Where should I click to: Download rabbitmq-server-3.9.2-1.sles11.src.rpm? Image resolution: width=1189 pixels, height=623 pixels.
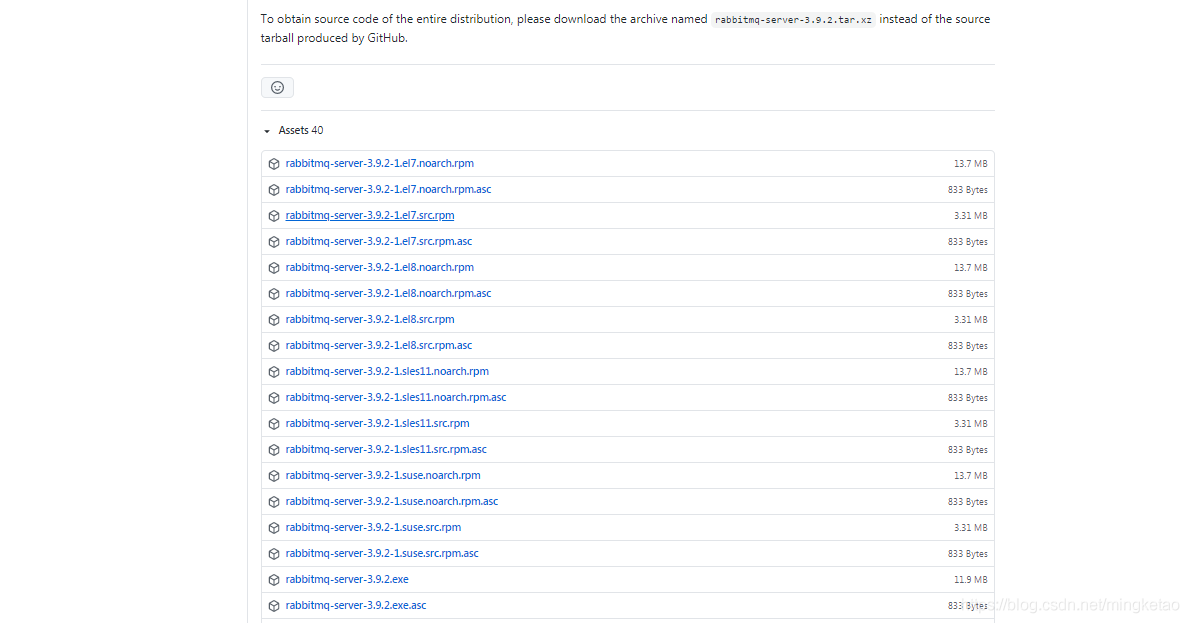(x=377, y=423)
